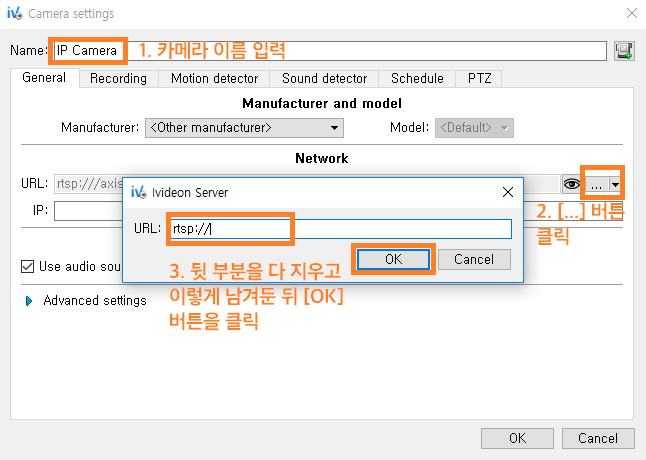
Task: Open the Motion detector tab
Action: click(x=214, y=78)
